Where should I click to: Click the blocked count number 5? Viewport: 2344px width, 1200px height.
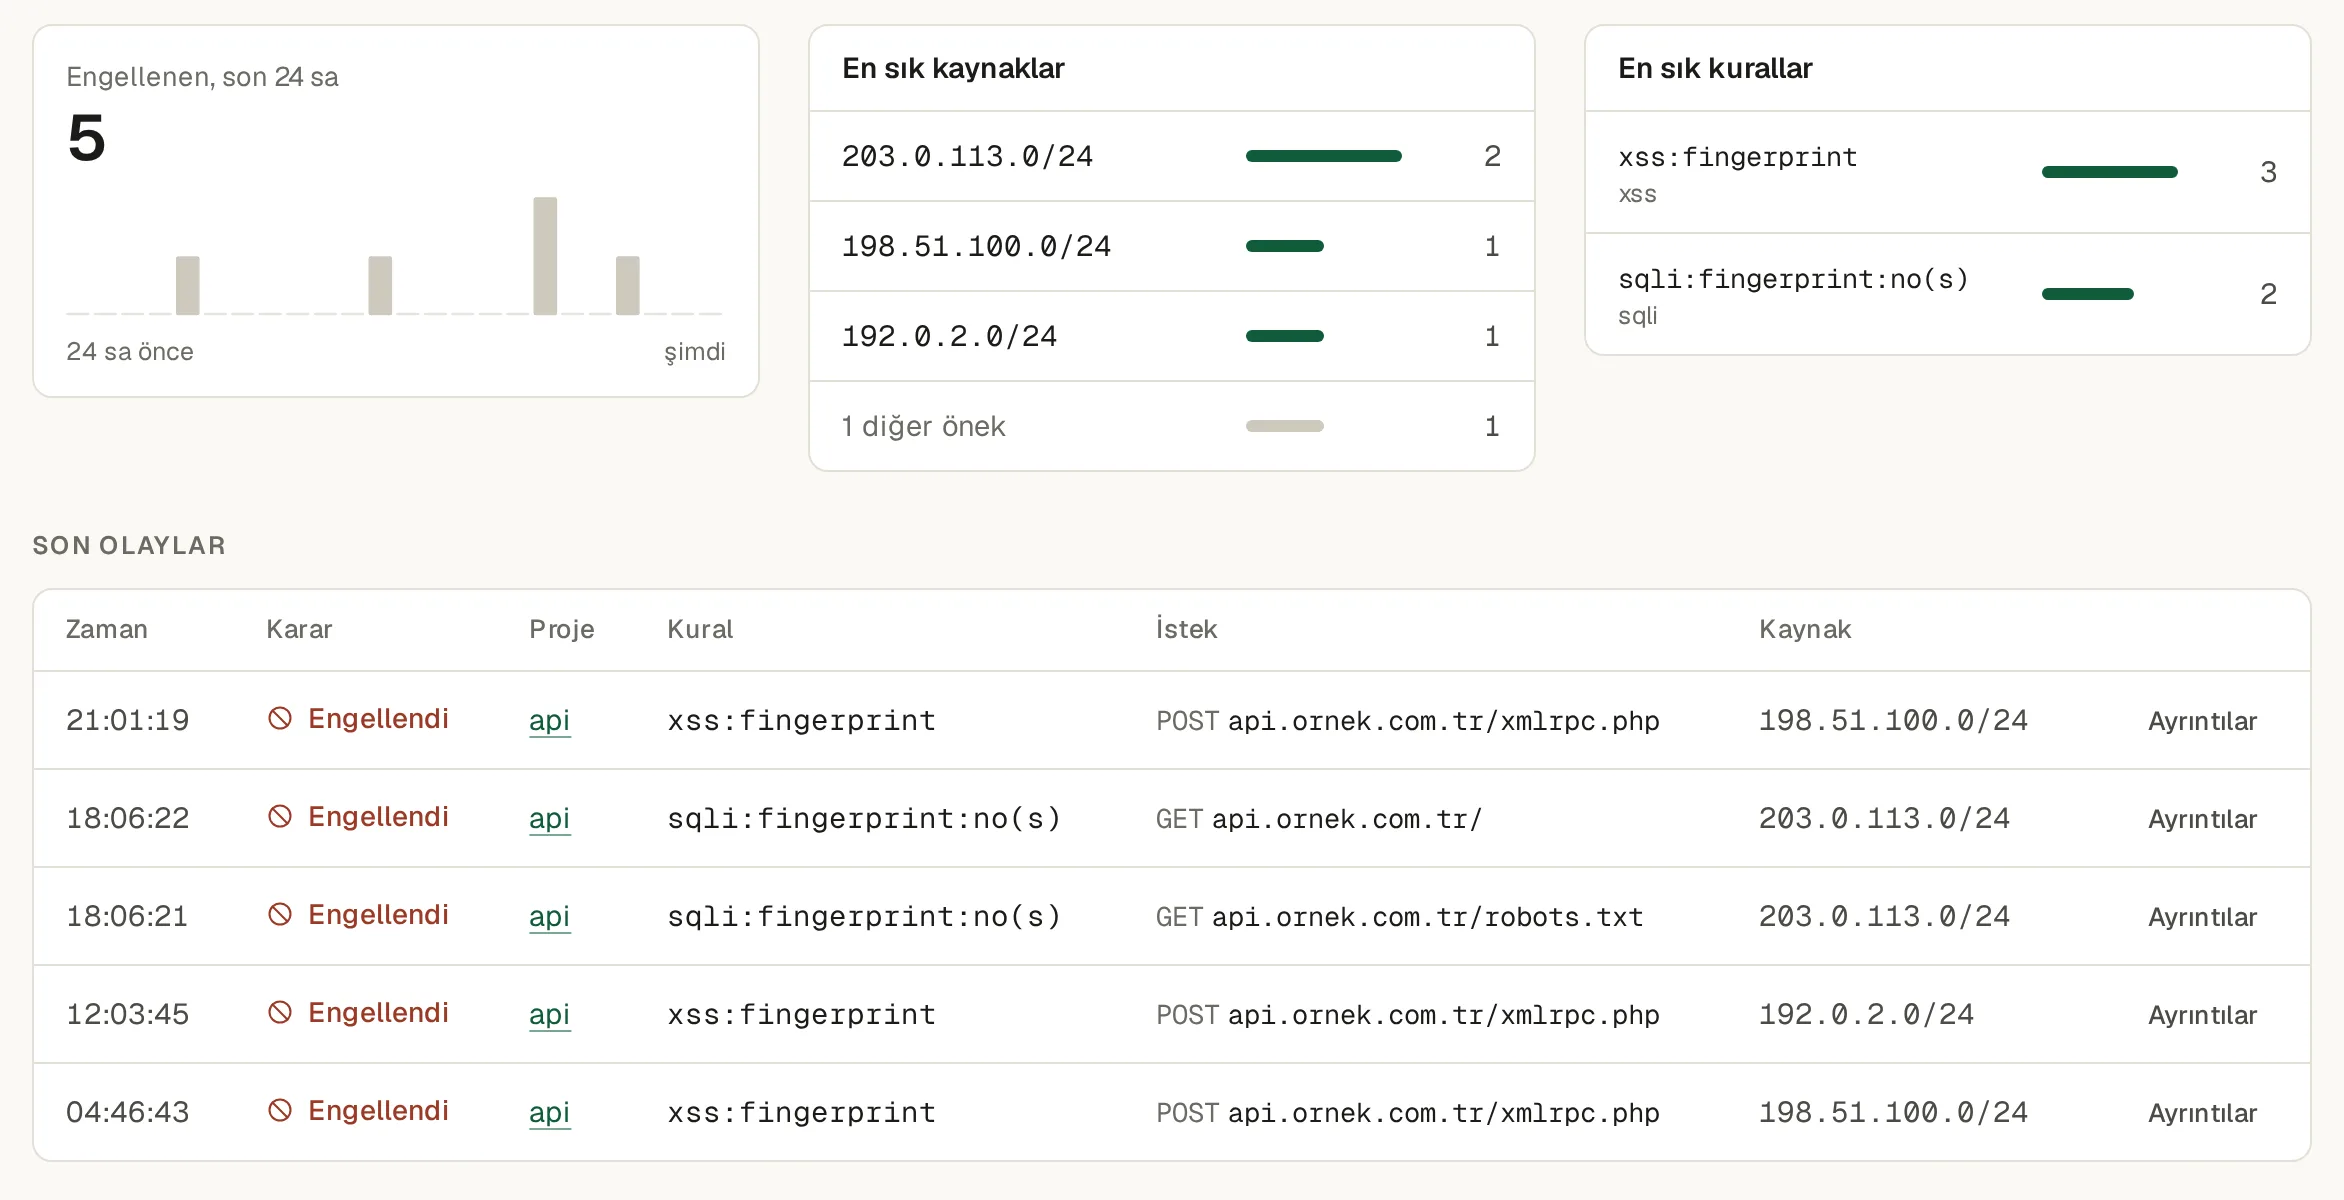(x=87, y=138)
